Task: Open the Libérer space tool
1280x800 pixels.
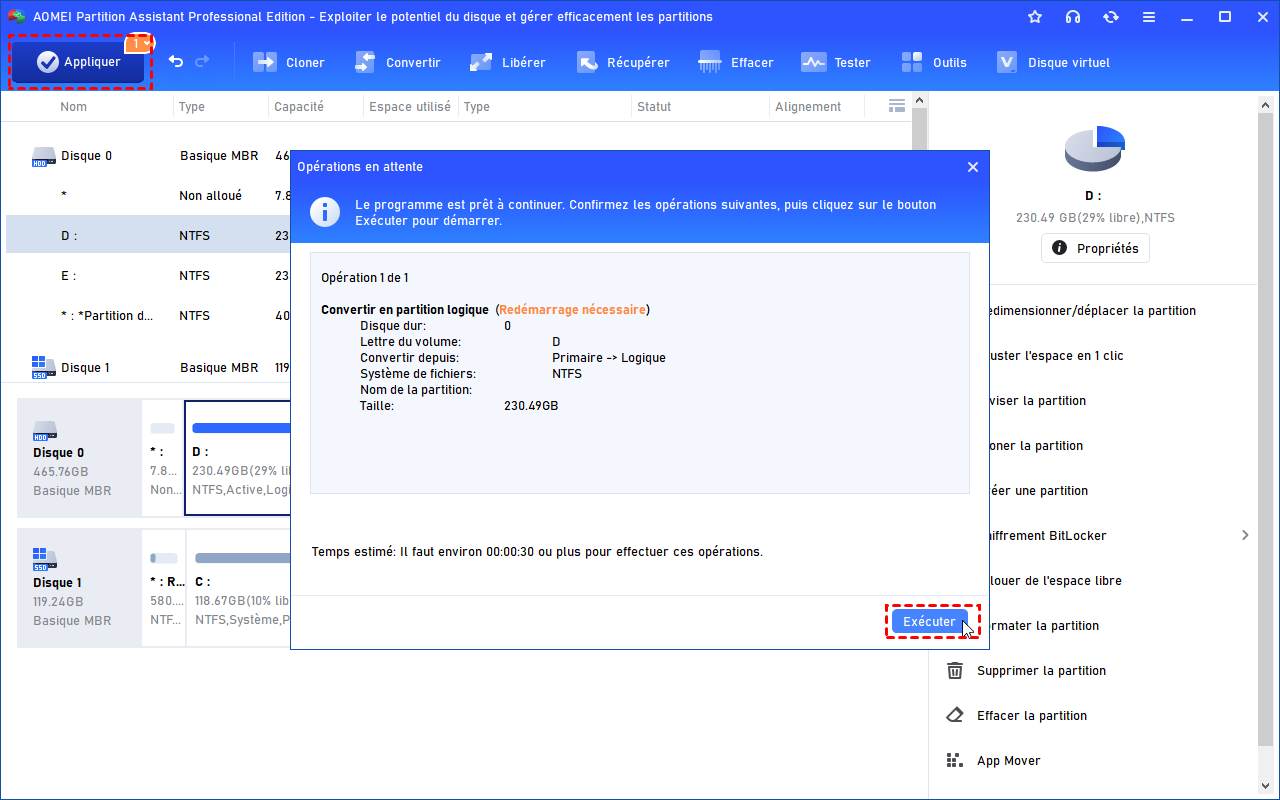Action: click(508, 62)
